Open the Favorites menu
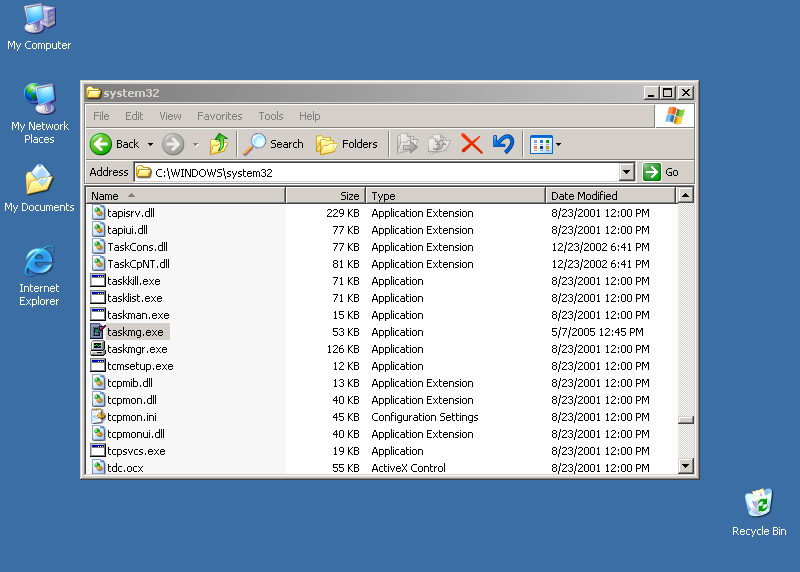The height and width of the screenshot is (572, 800). click(x=219, y=116)
